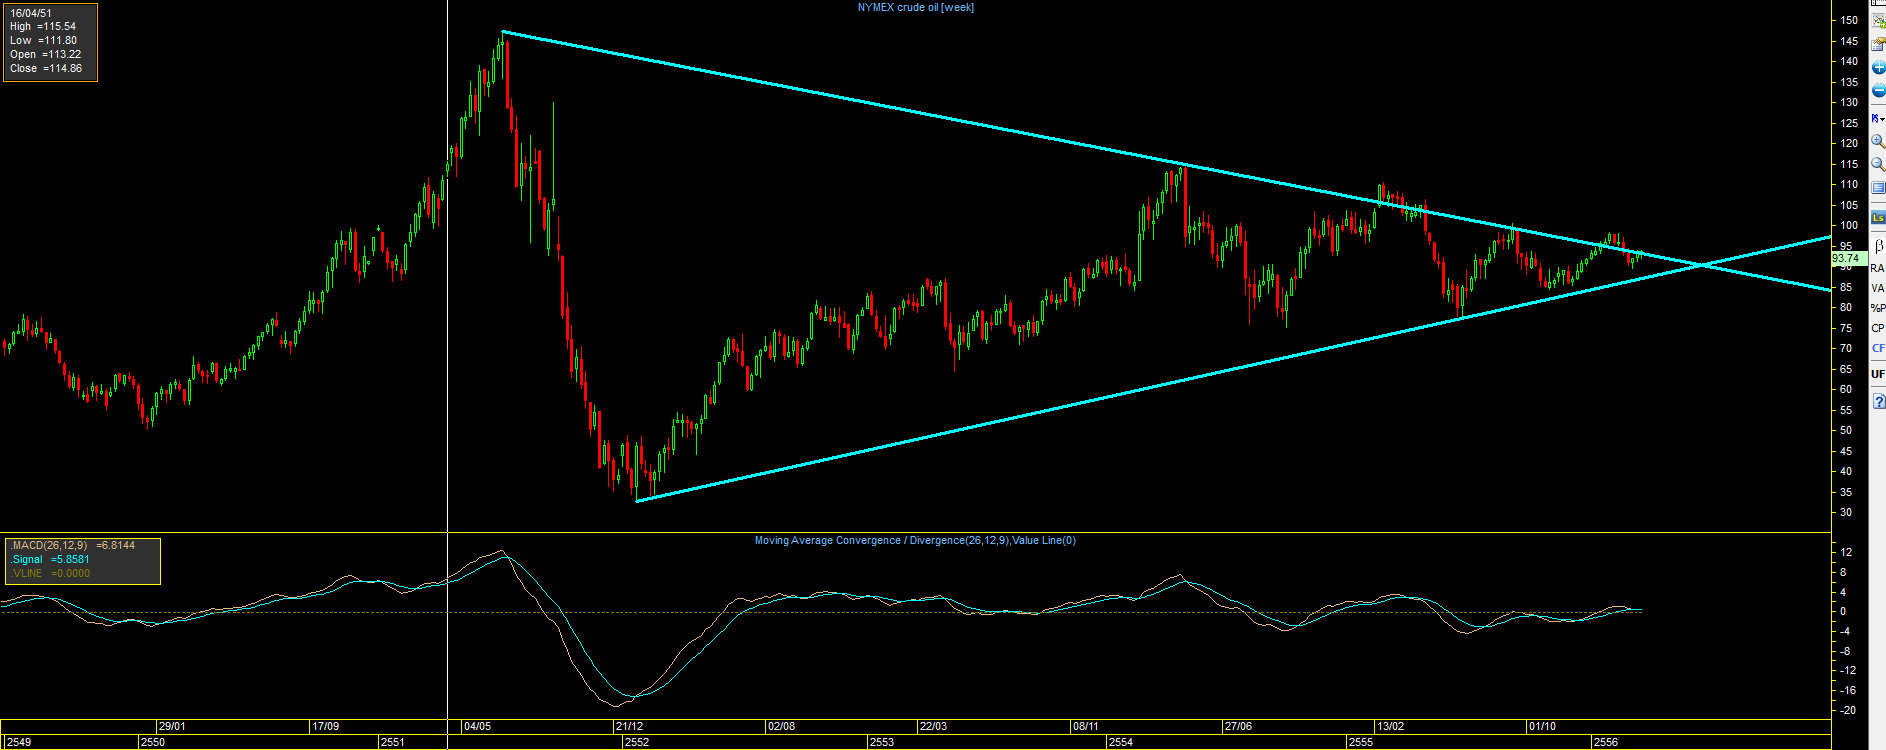
Task: Expand the blue K dropdown arrow tool
Action: coord(1877,118)
